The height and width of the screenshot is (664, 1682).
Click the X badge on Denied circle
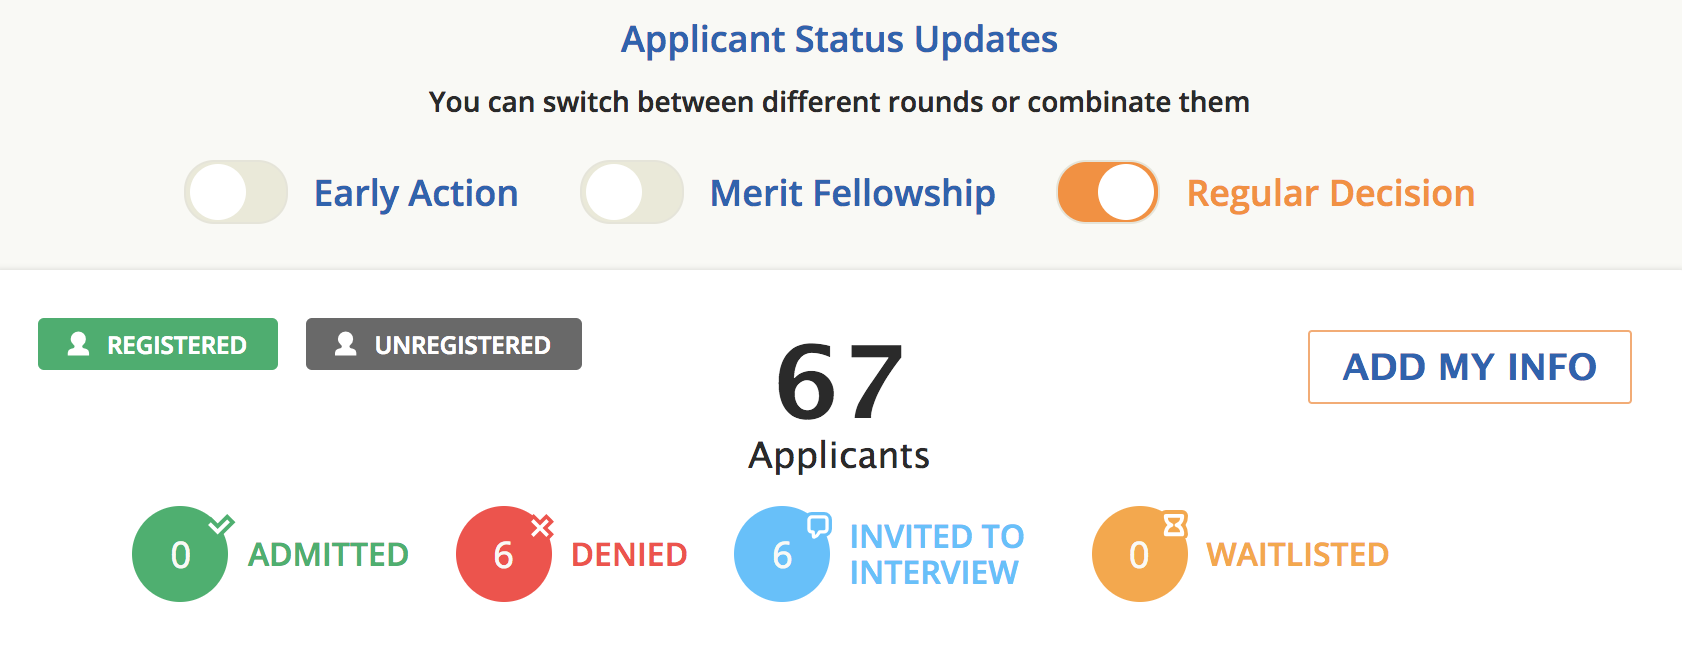pyautogui.click(x=542, y=526)
